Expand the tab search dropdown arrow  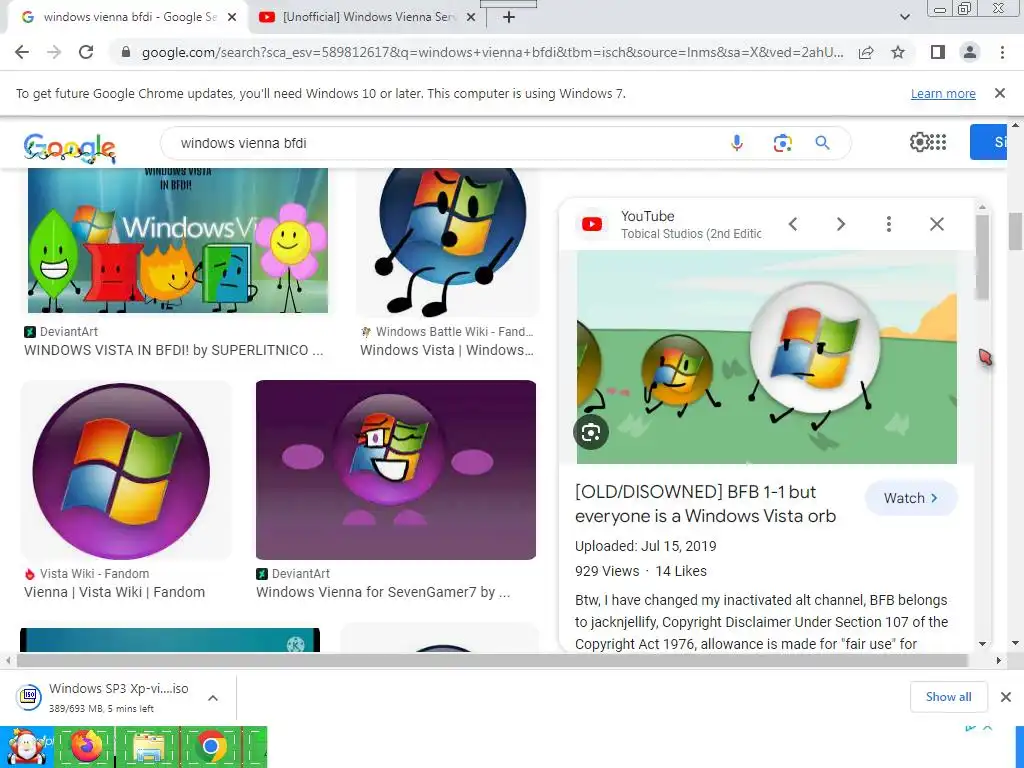click(x=904, y=17)
